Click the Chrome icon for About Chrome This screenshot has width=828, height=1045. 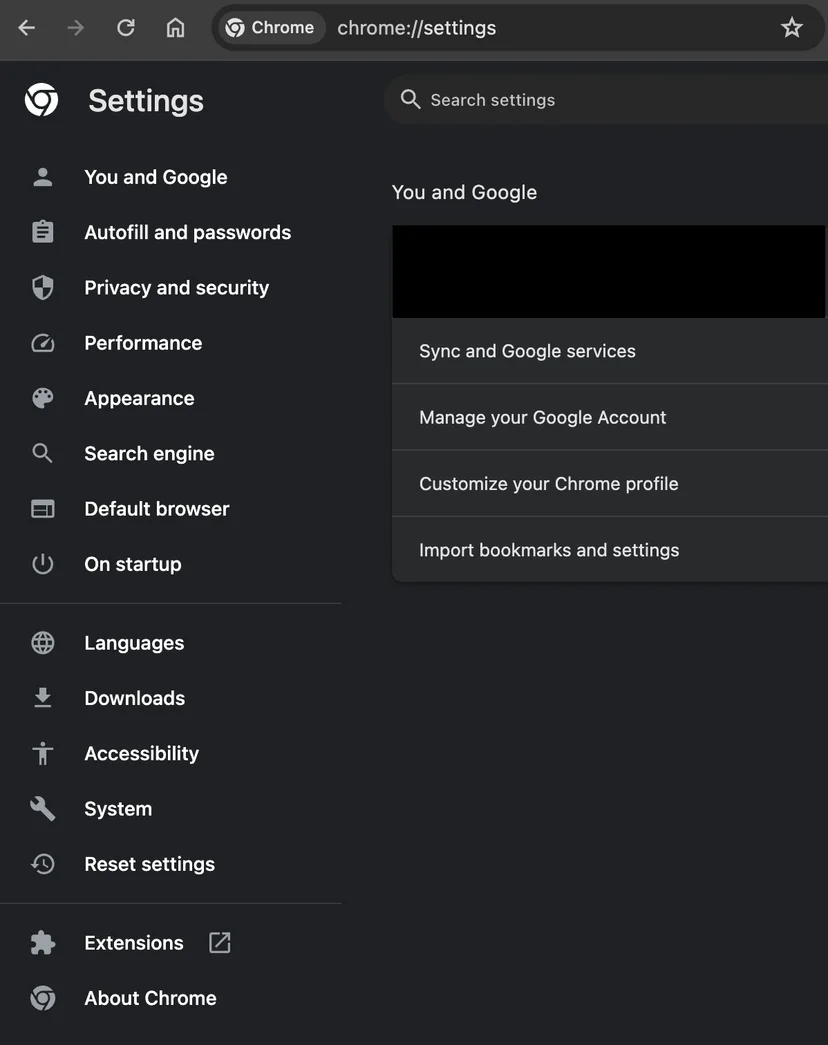tap(43, 998)
